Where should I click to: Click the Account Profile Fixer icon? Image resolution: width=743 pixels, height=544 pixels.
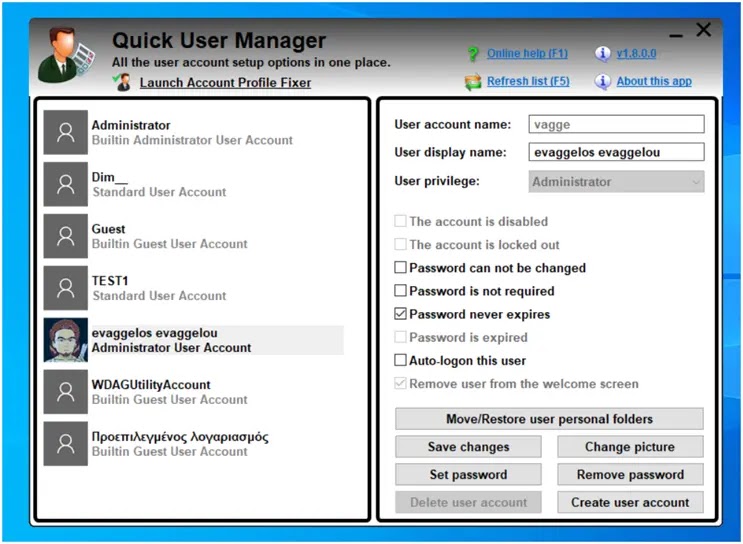click(x=122, y=82)
